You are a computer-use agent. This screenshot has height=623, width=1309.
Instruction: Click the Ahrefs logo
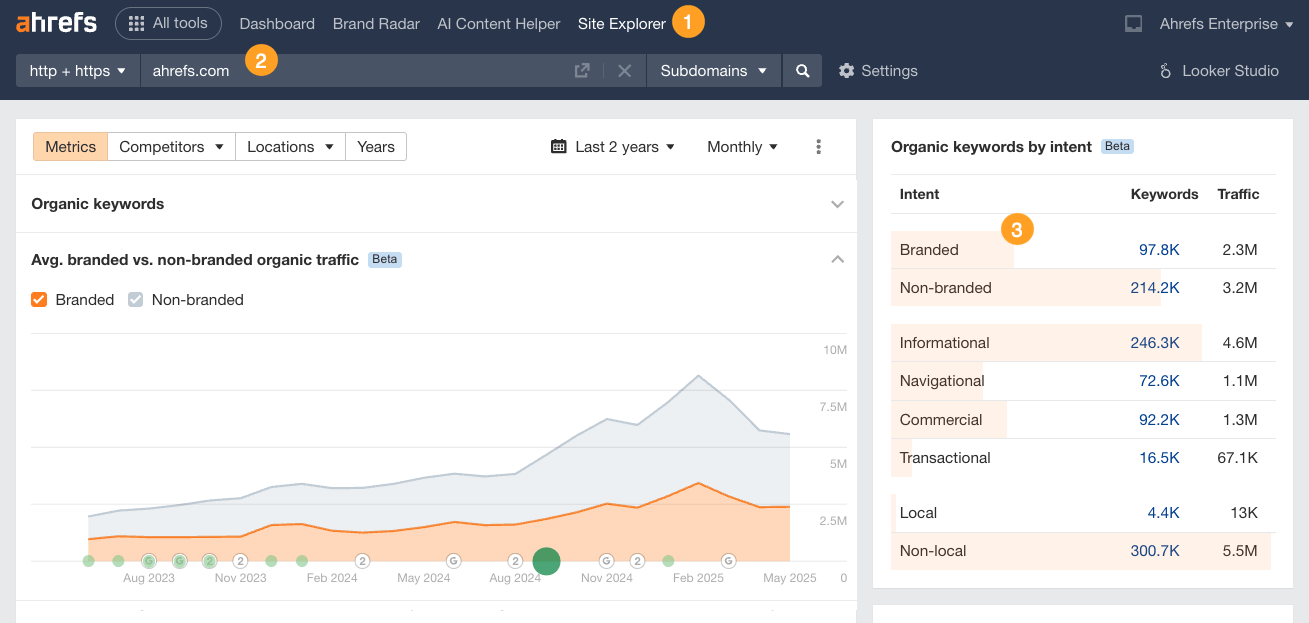pos(55,21)
